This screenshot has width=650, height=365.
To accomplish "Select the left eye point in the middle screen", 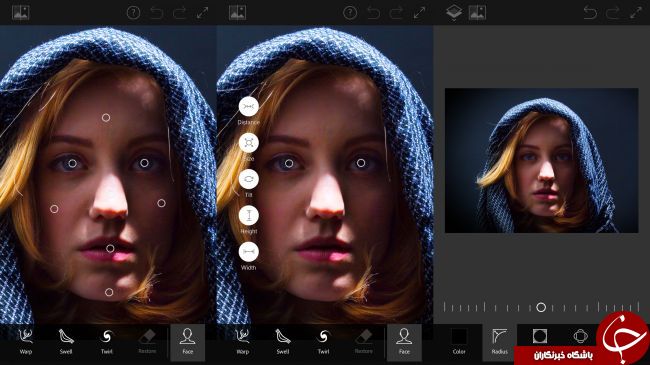I will [289, 163].
